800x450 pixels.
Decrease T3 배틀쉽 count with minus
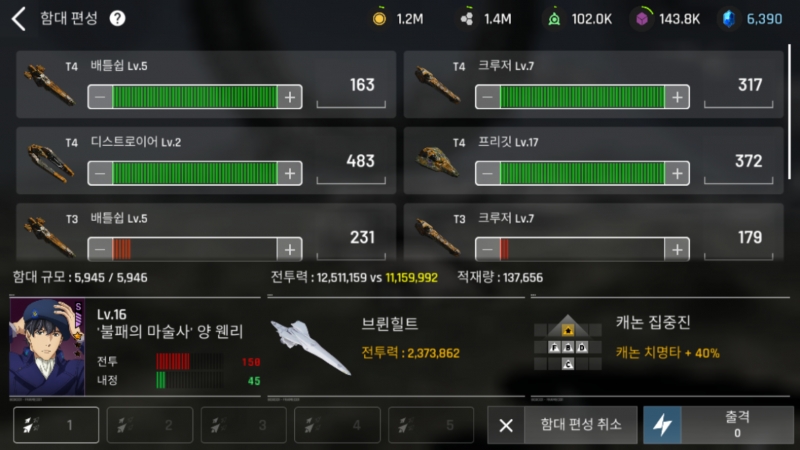[100, 249]
